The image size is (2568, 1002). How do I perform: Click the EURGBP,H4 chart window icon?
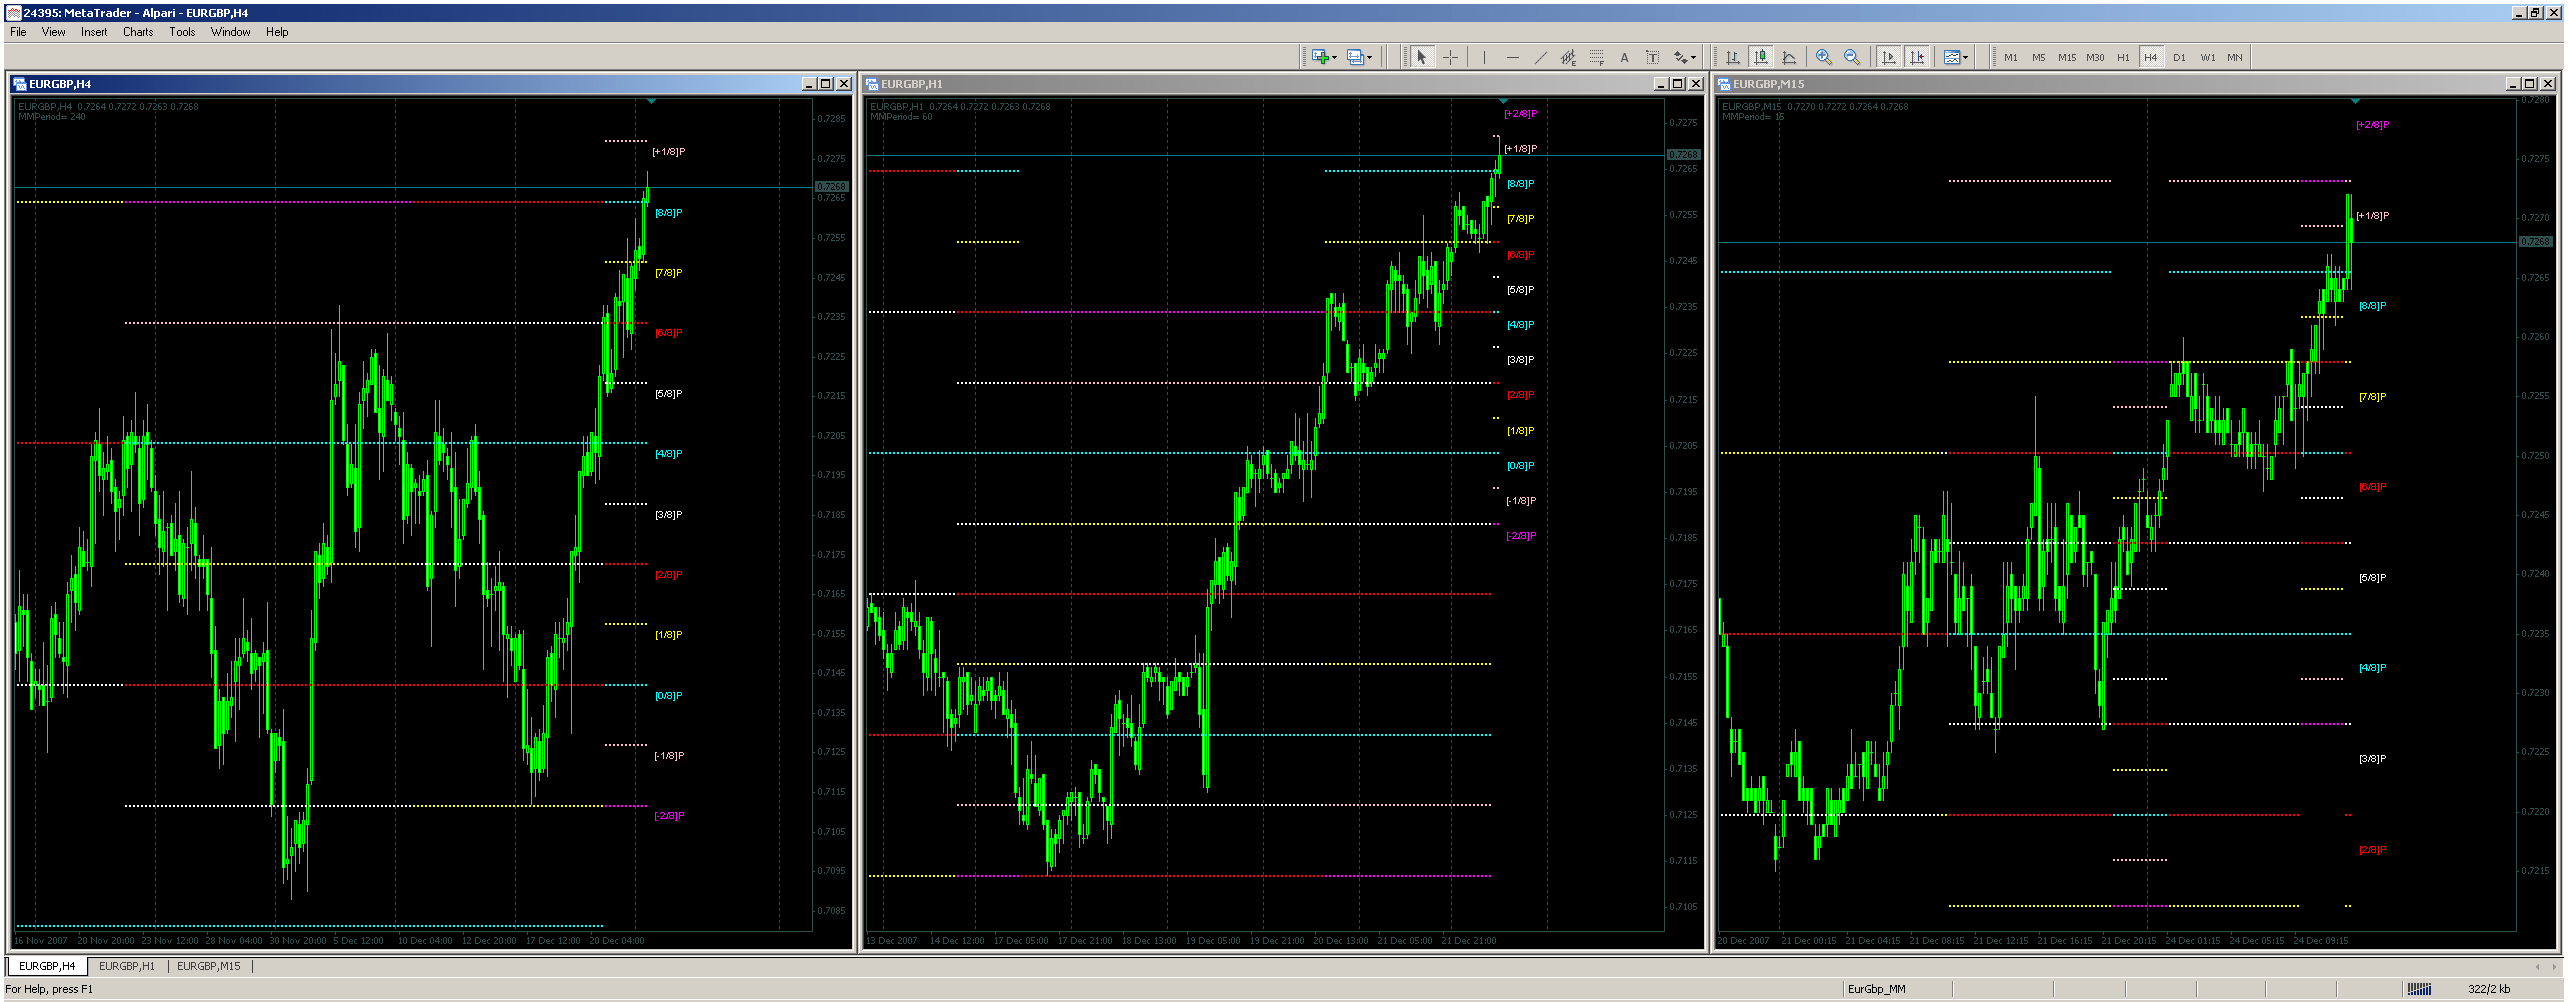coord(20,84)
